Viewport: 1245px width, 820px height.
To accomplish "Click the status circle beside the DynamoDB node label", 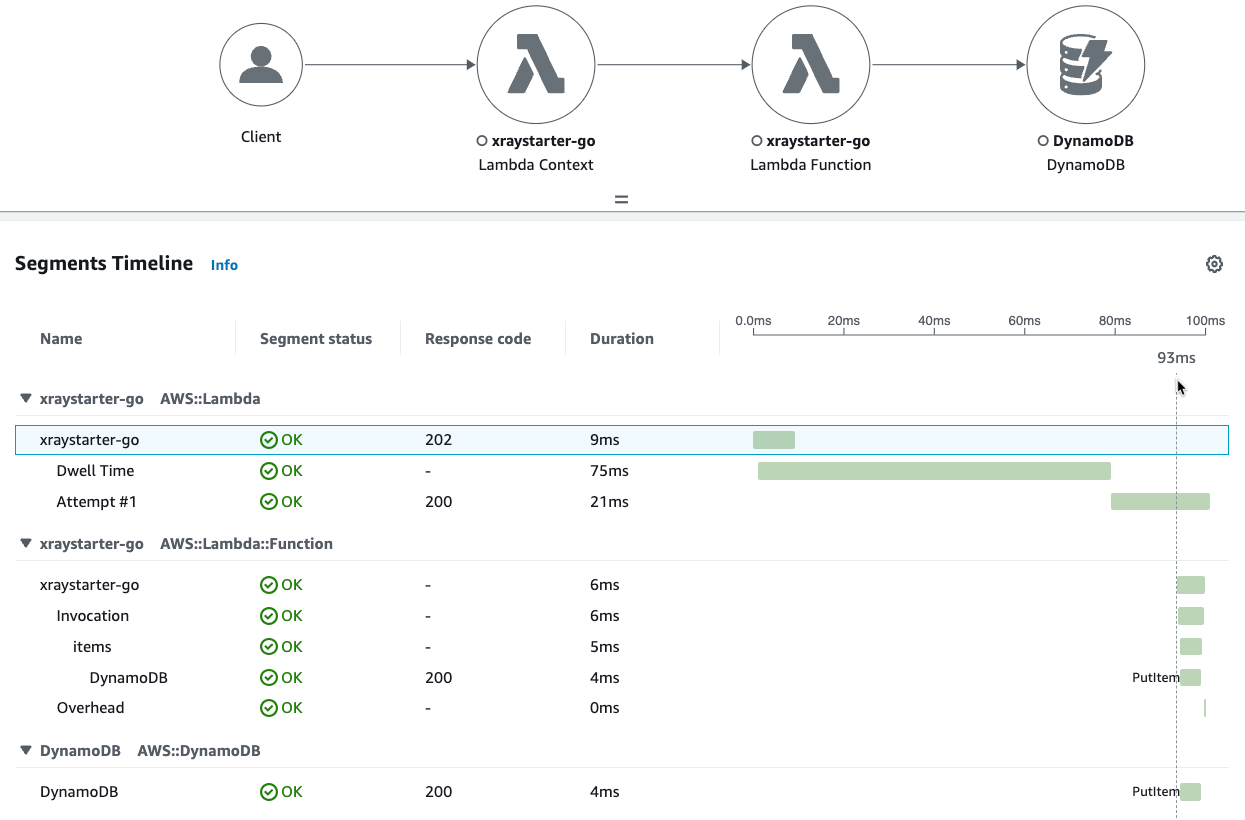I will (1043, 141).
